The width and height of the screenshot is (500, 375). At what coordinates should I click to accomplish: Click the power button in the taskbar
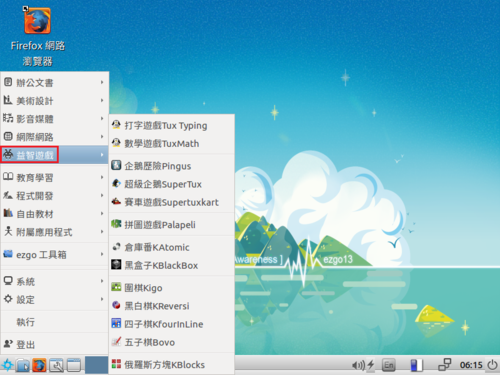pos(492,365)
